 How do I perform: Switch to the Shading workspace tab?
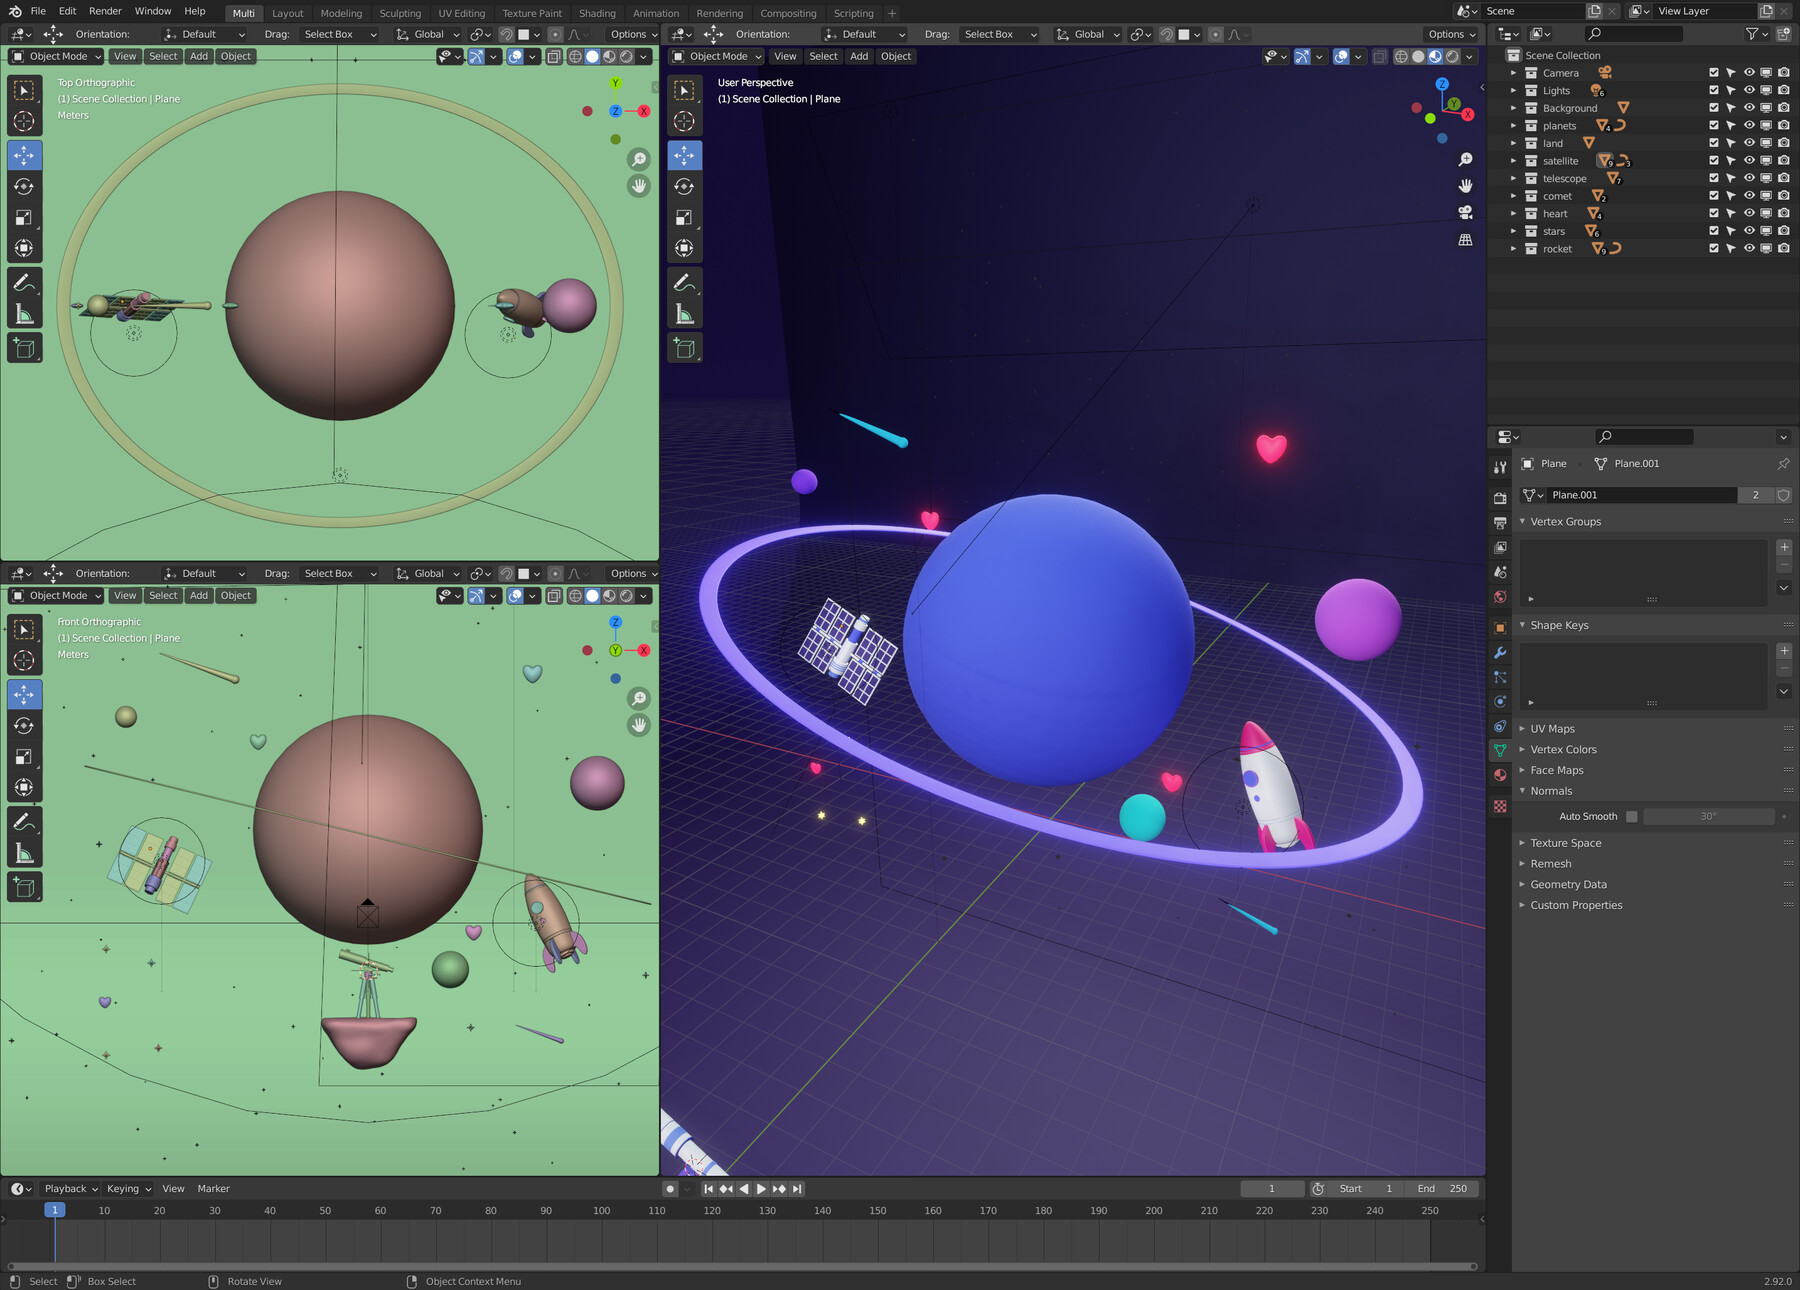coord(597,13)
